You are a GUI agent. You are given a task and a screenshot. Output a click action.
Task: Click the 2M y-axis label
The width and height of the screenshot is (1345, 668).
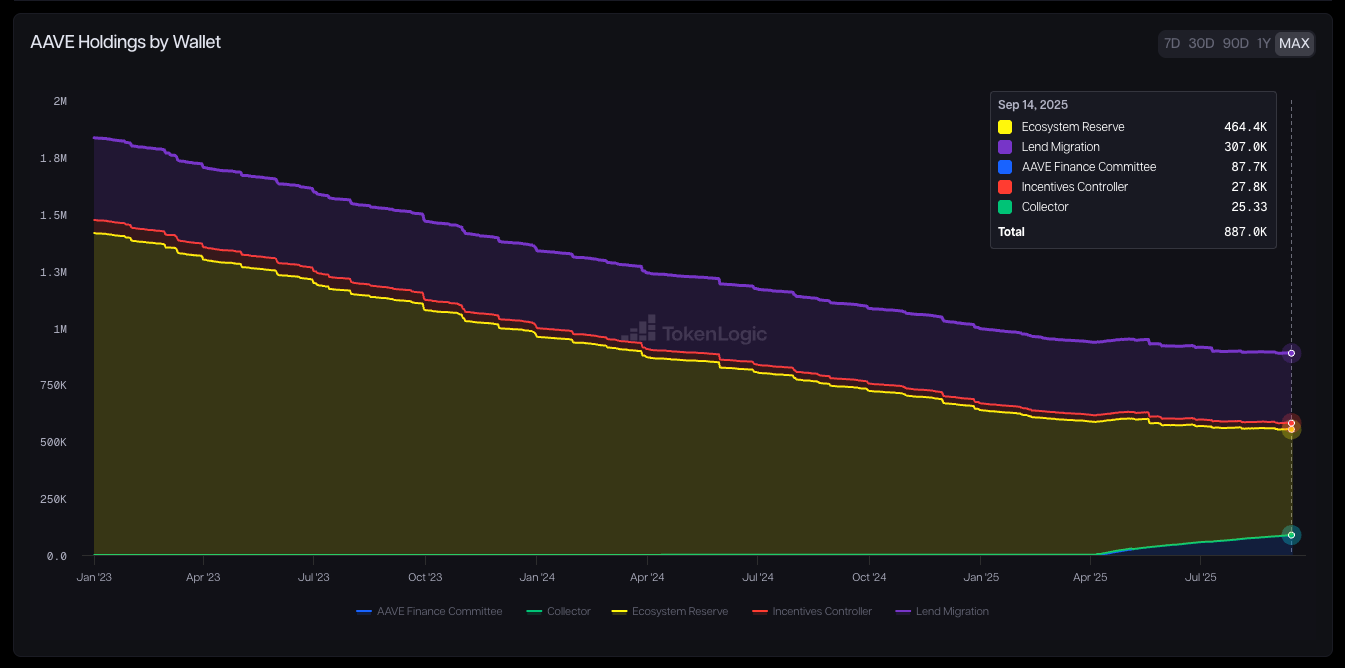pos(60,102)
